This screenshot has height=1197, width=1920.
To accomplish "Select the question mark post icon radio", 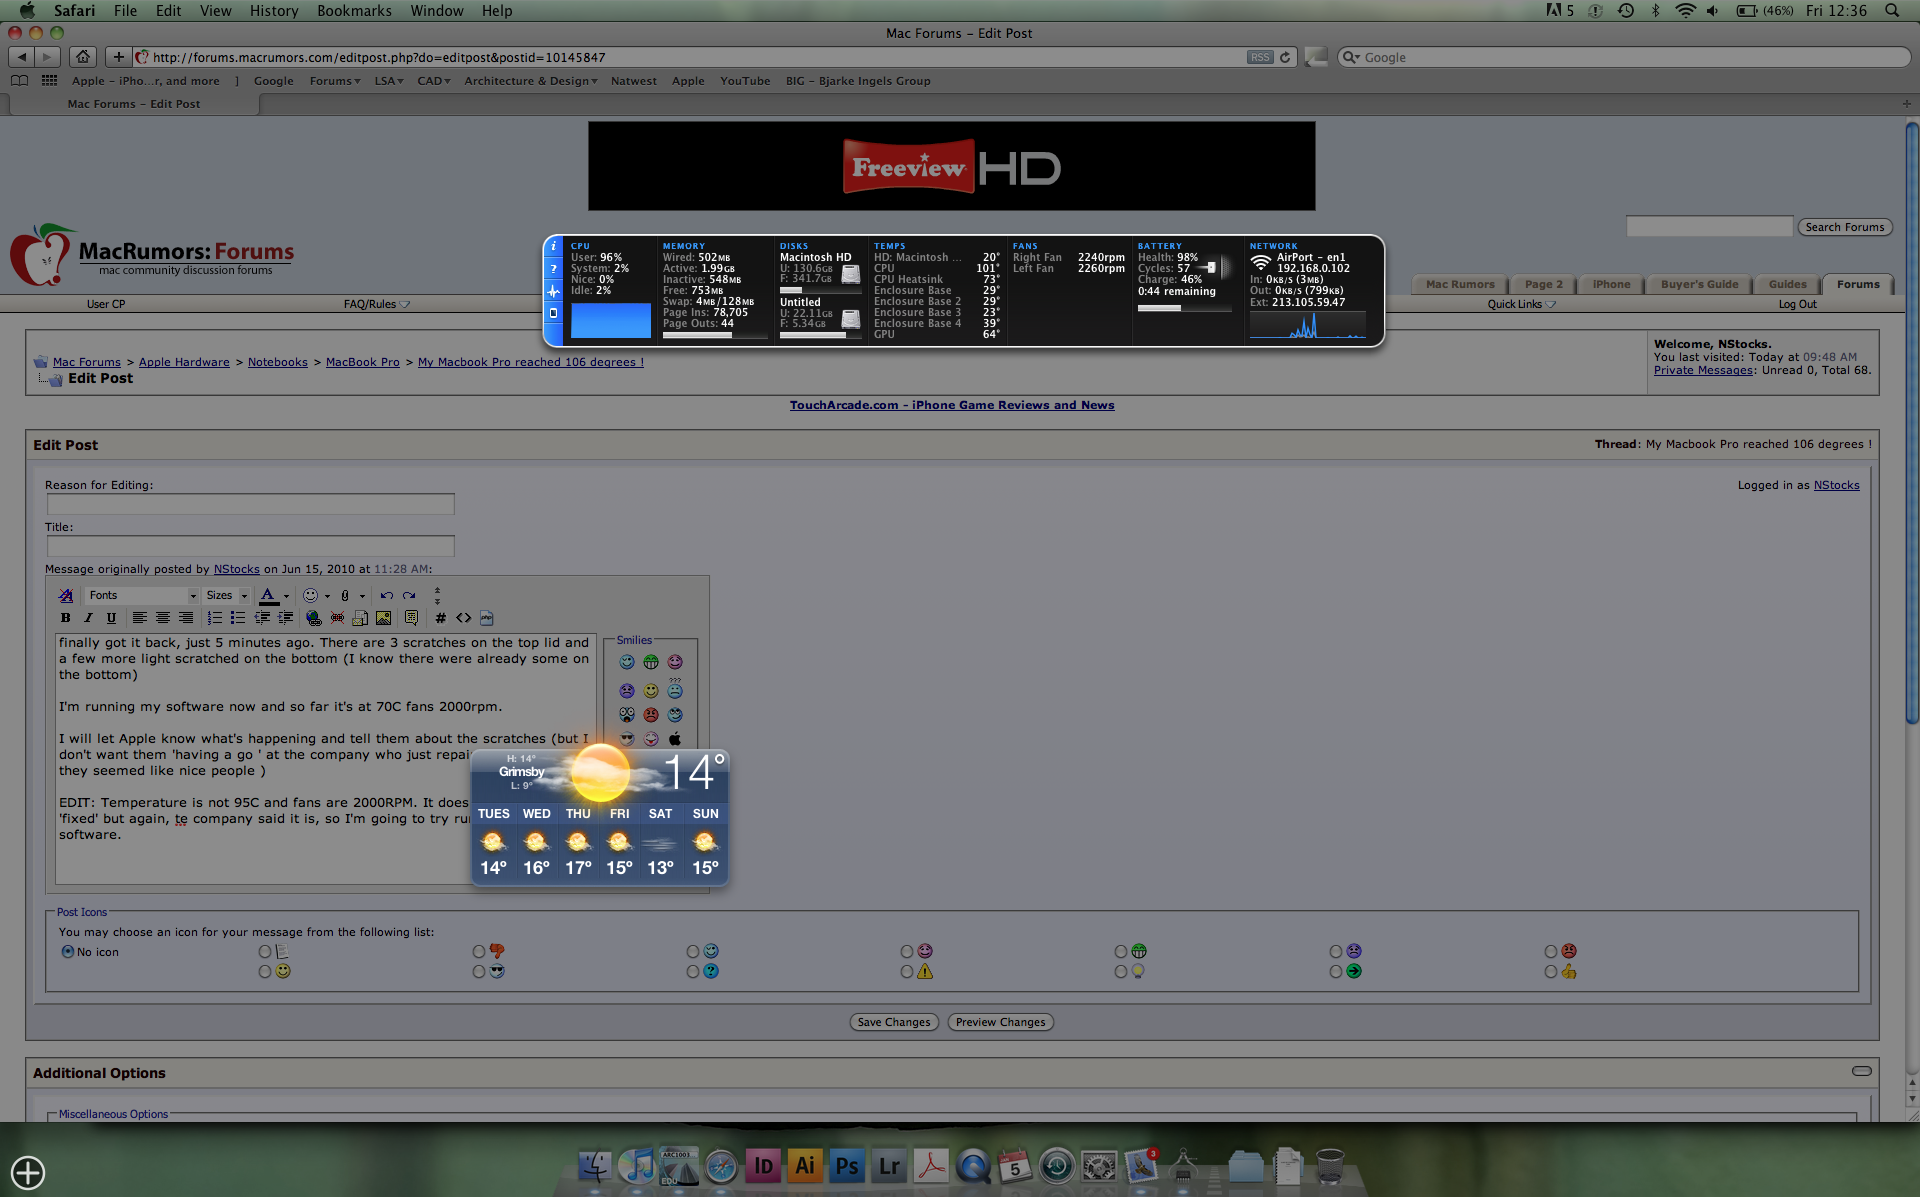I will [693, 972].
